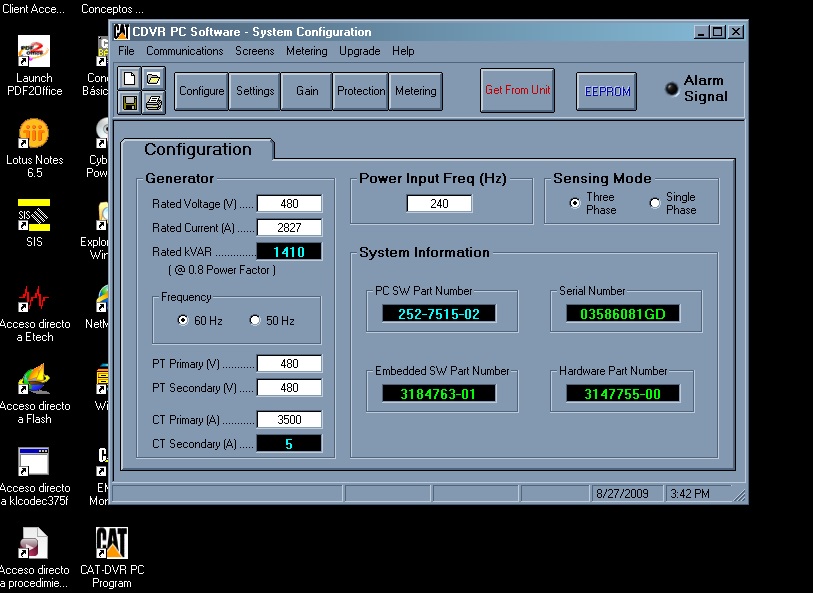
Task: Select the CAT-DVR PC Program desktop icon
Action: [x=111, y=543]
